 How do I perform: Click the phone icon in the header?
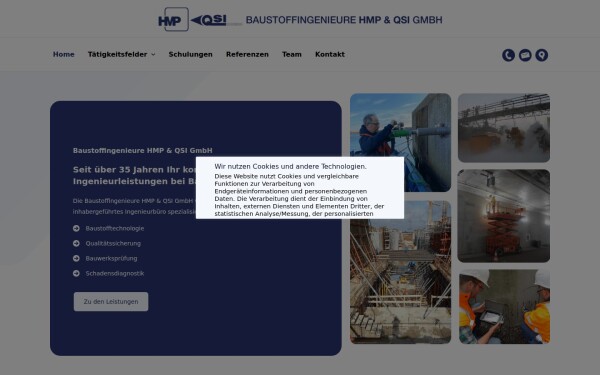508,55
